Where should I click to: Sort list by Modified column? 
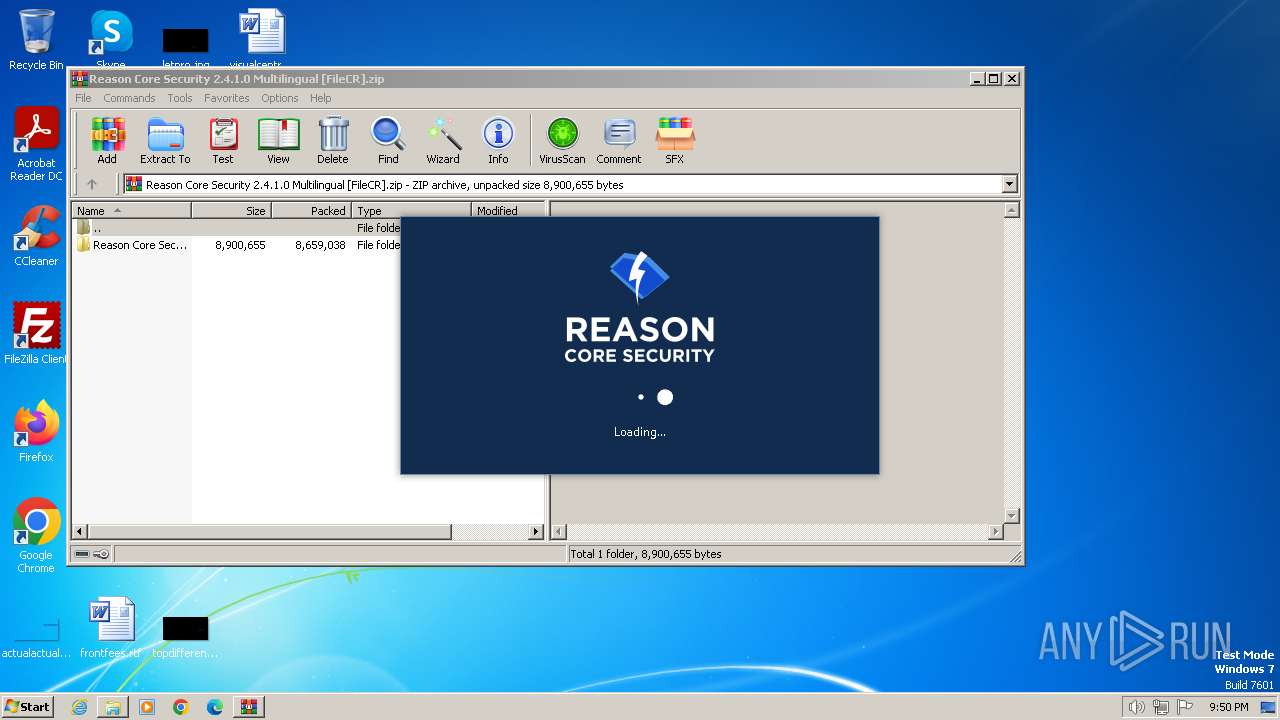(508, 210)
